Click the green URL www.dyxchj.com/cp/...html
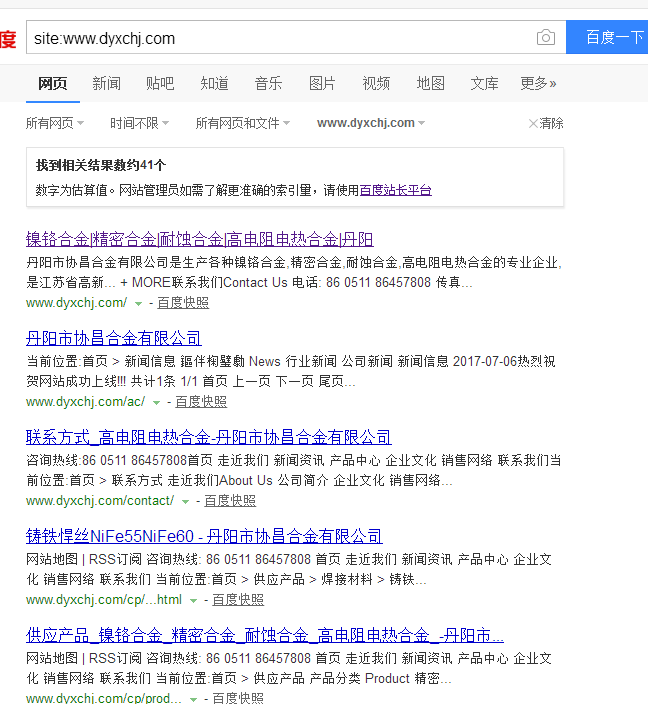Image resolution: width=648 pixels, height=704 pixels. [104, 599]
